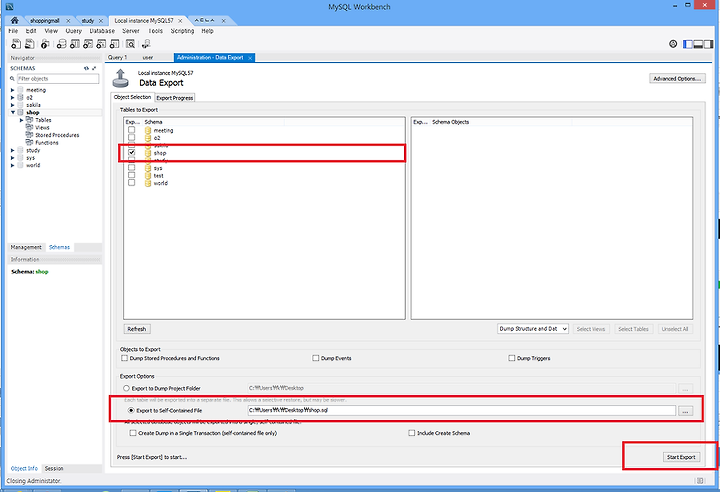
Task: Browse for self-contained file path button
Action: click(x=685, y=411)
